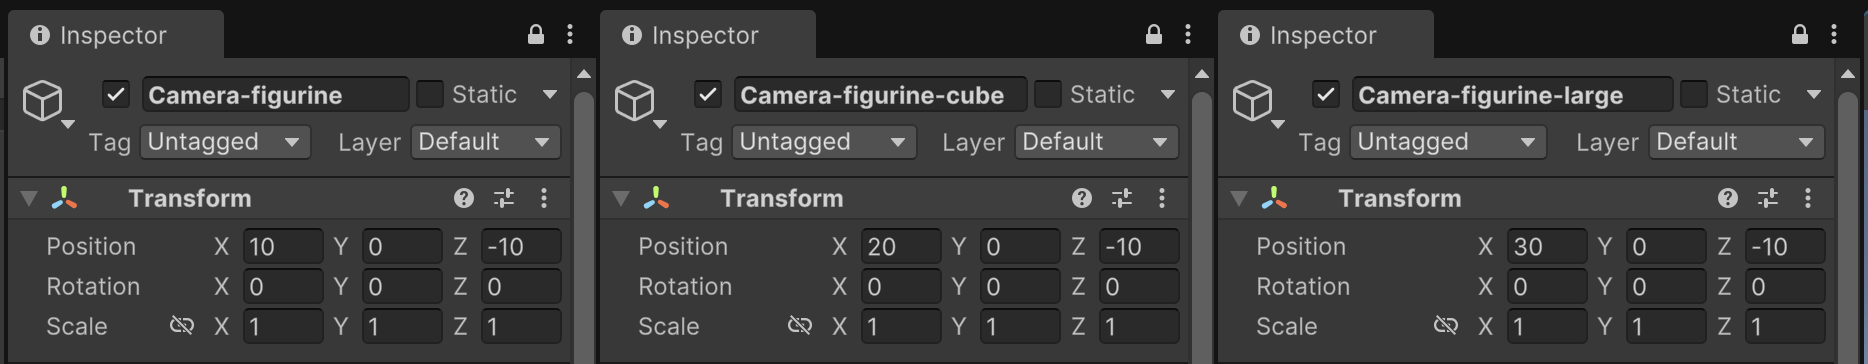Viewport: 1868px width, 364px height.
Task: Select the first Inspector tab
Action: pyautogui.click(x=115, y=35)
